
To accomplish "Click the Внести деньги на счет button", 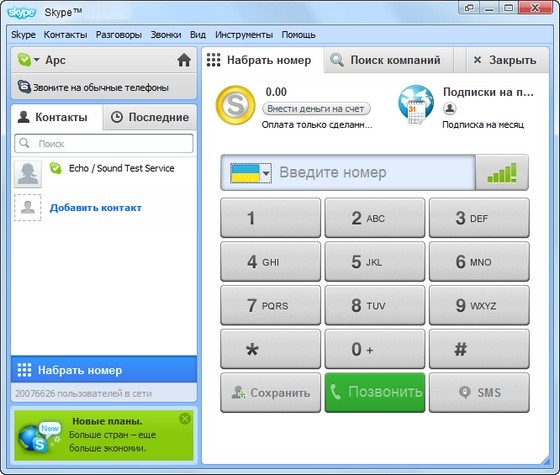I will [316, 109].
